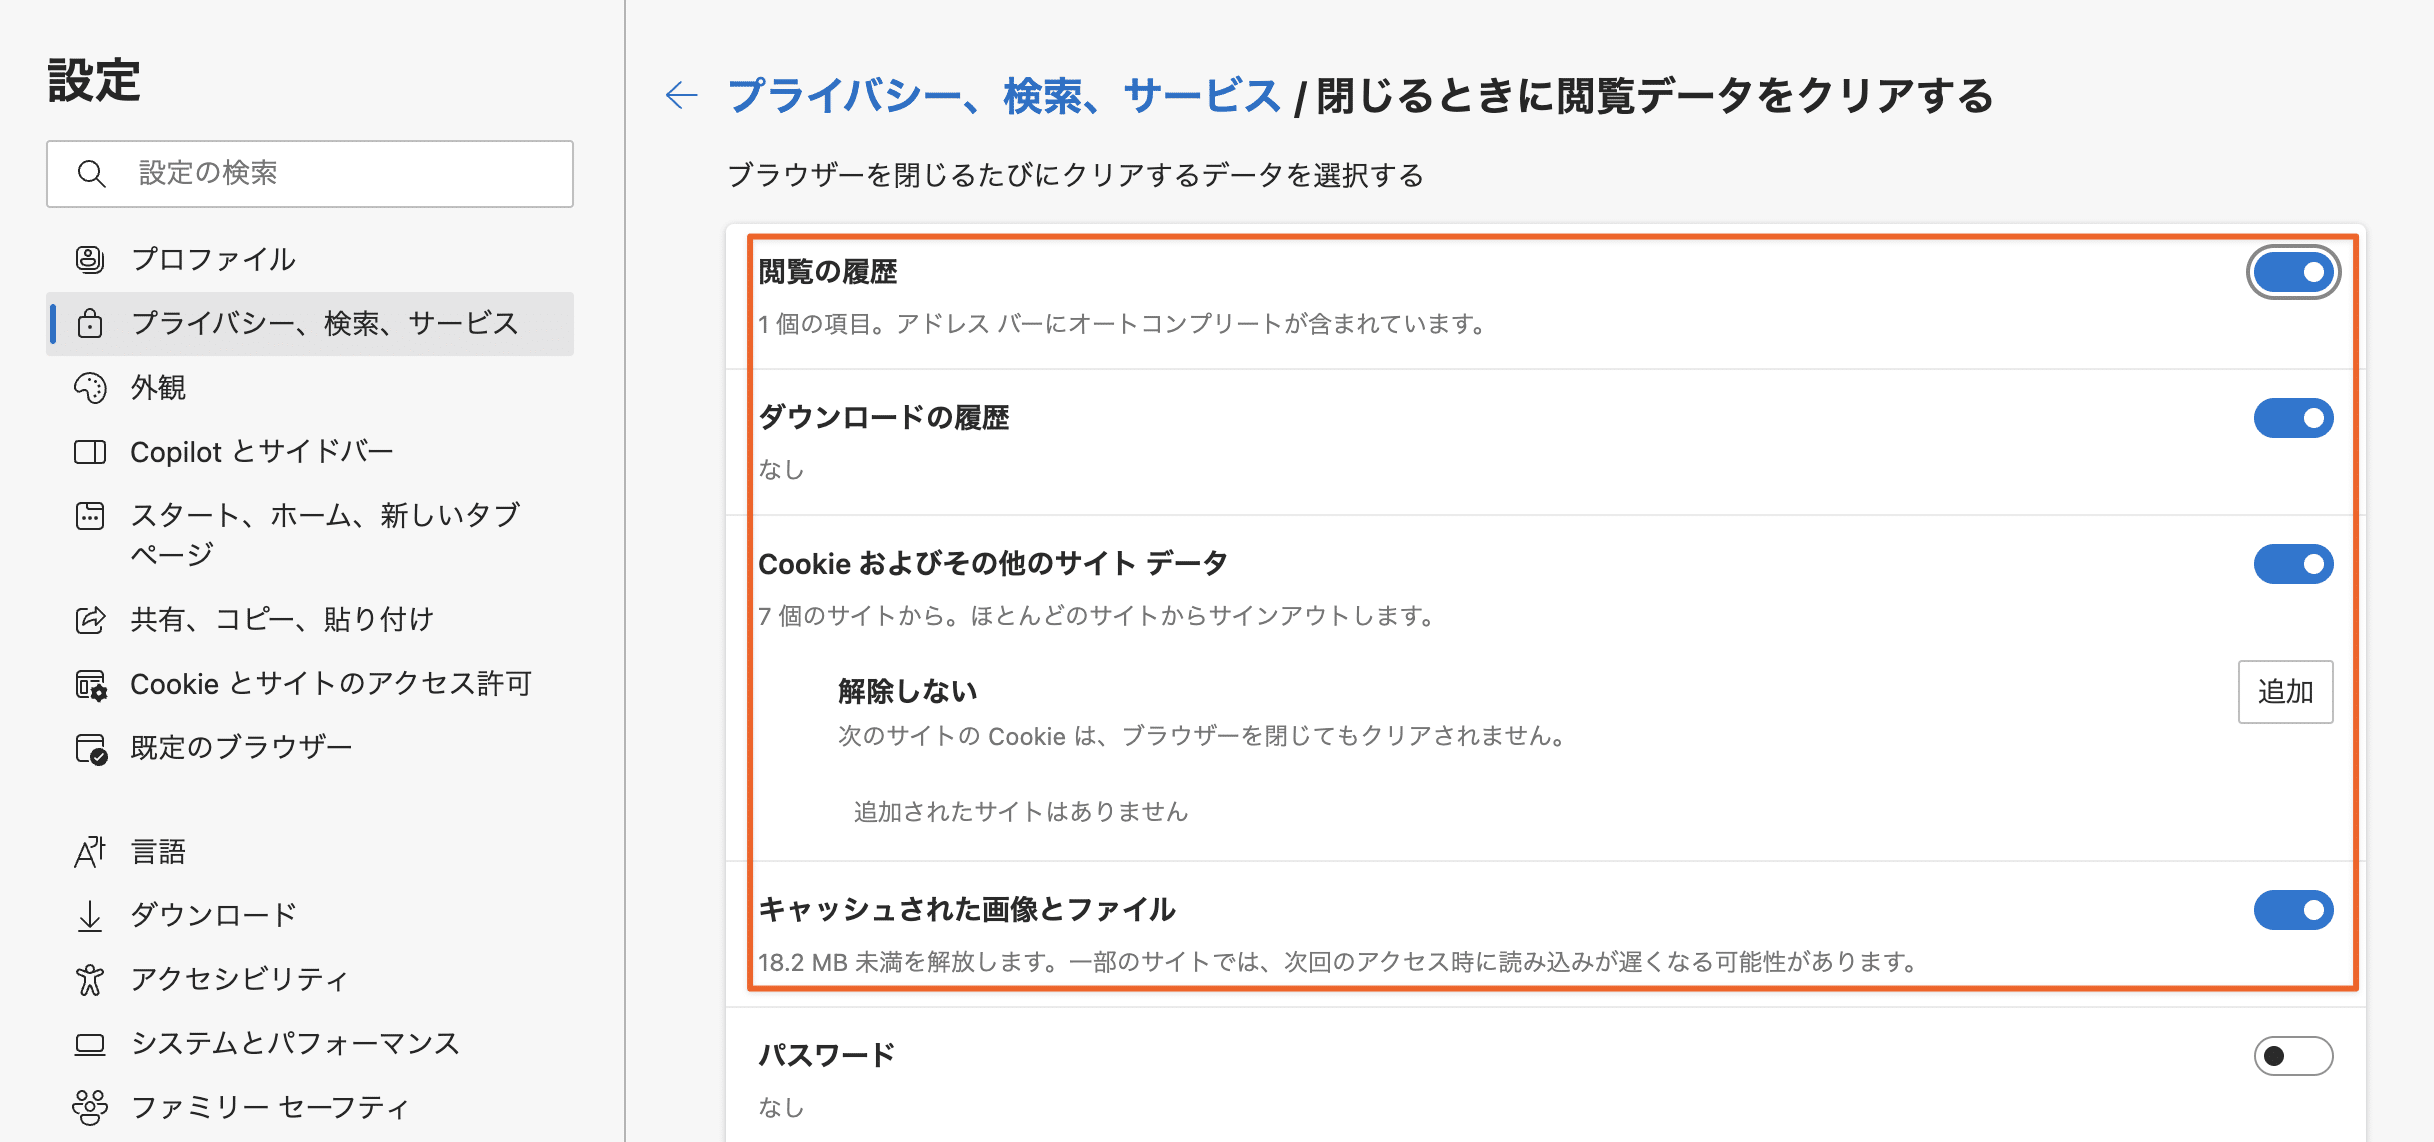
Task: Click the アクセシビリティ person icon
Action: [91, 979]
